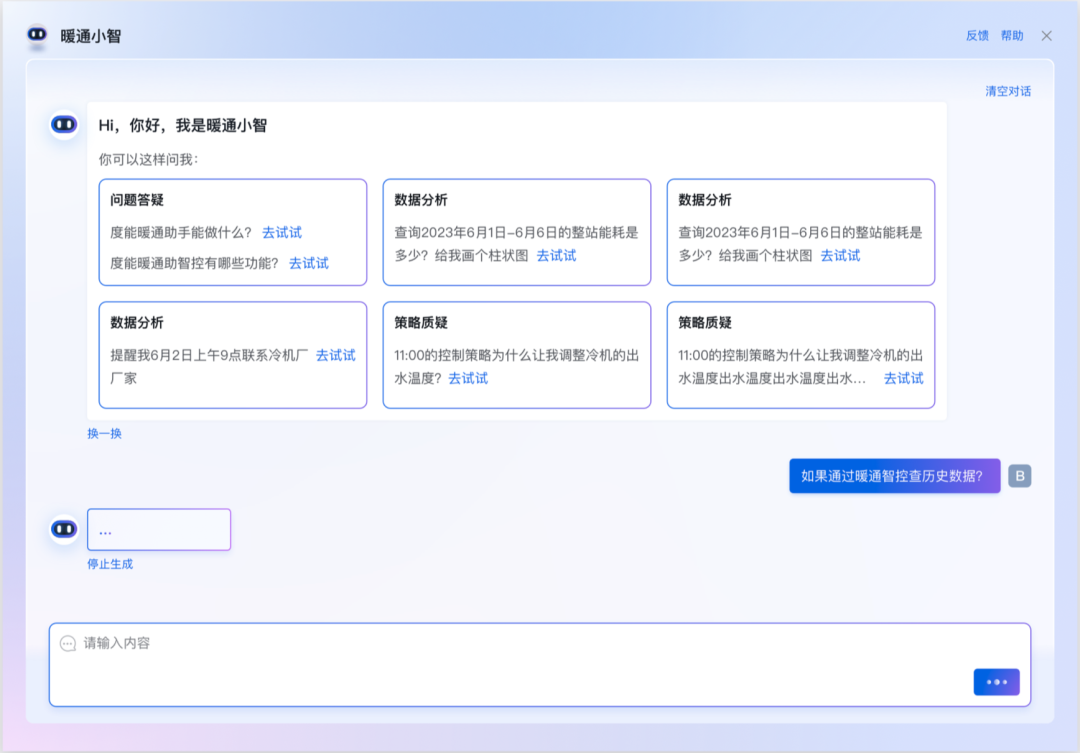
Task: Click 去试试 in the truncated 策略质疑 card
Action: pyautogui.click(x=903, y=378)
